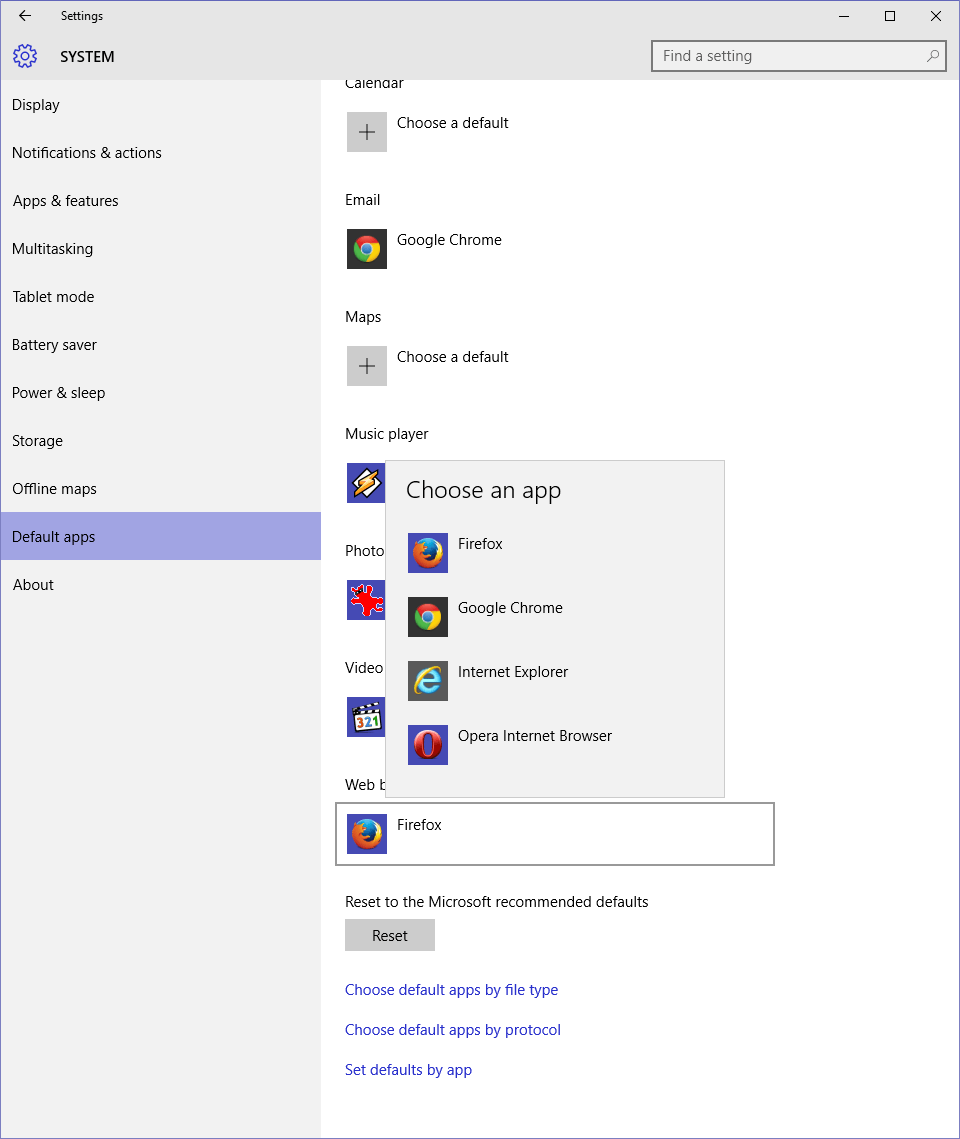Choose the Internet Explorer icon in popup
960x1139 pixels.
(x=427, y=681)
